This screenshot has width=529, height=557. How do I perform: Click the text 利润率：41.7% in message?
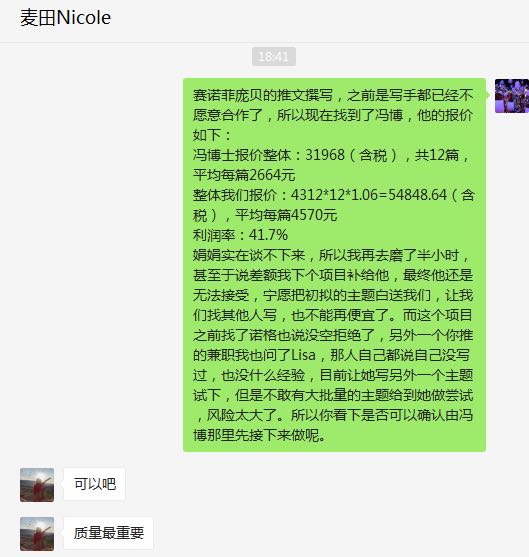pos(240,235)
